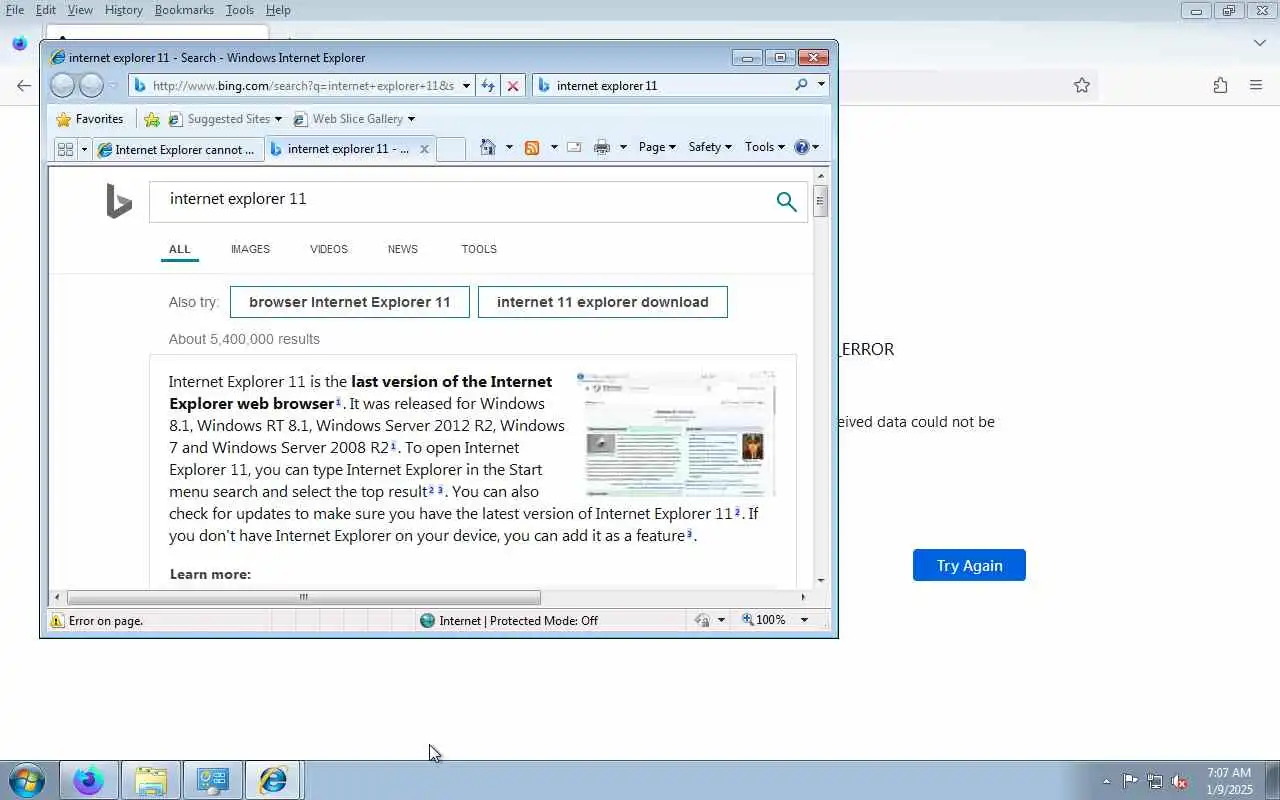Open the Windows Start orb

point(26,780)
